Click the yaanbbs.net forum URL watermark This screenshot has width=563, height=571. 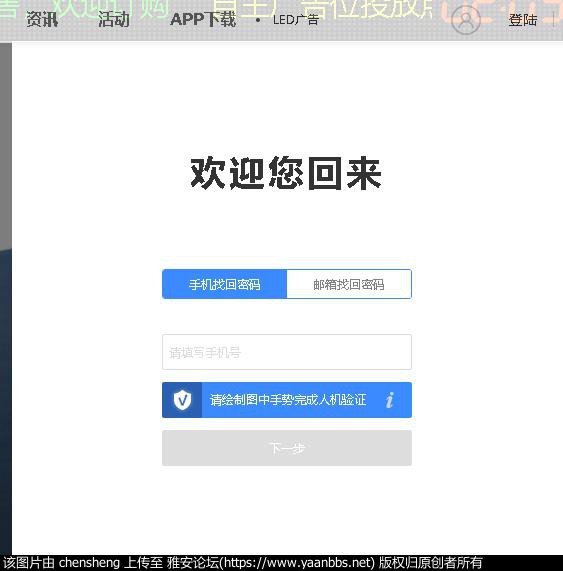pos(298,563)
